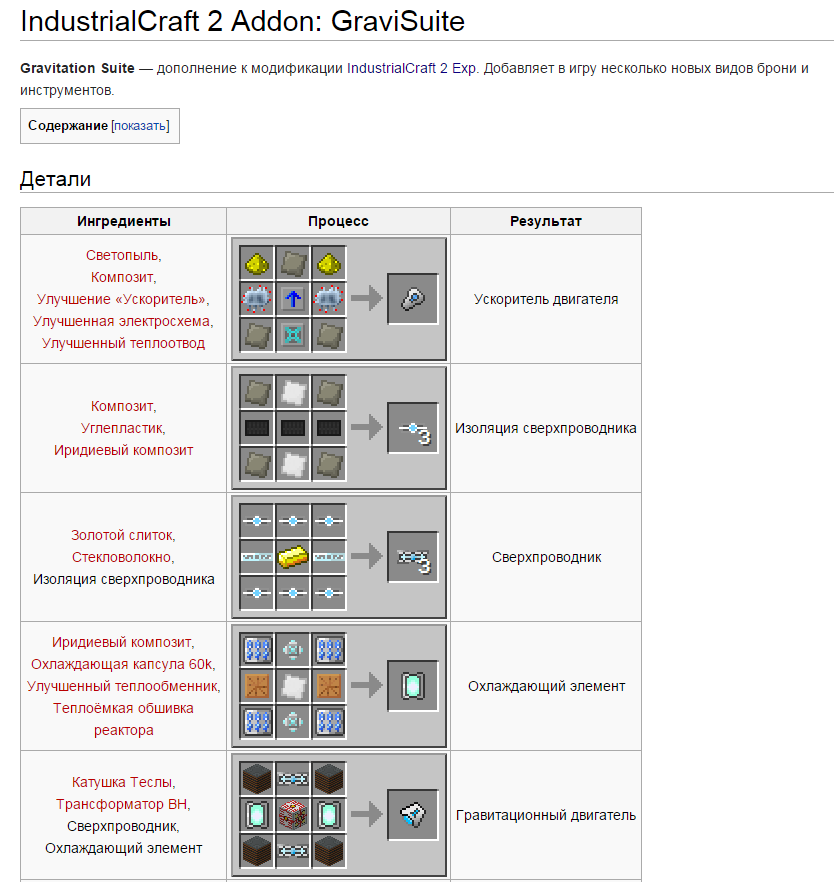Open the Улучшенный теплоотвод link
The width and height of the screenshot is (834, 882).
pyautogui.click(x=123, y=343)
